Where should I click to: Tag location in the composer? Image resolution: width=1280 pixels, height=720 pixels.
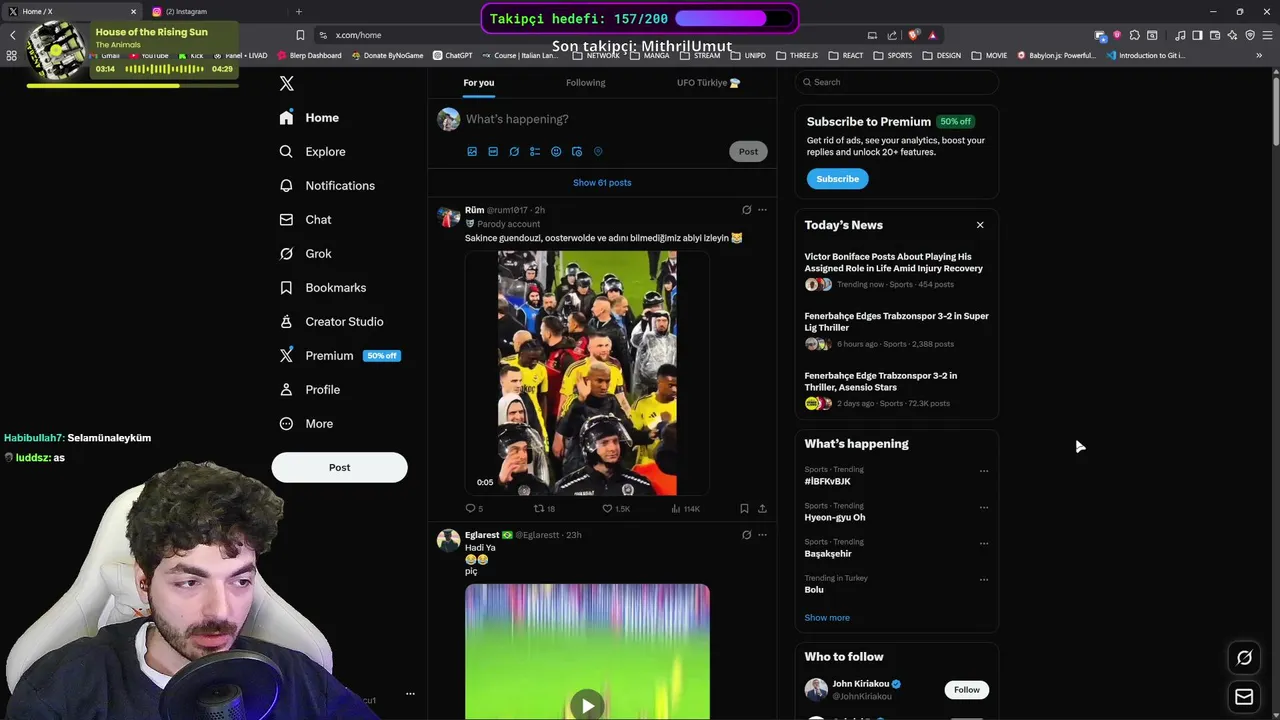click(x=598, y=152)
